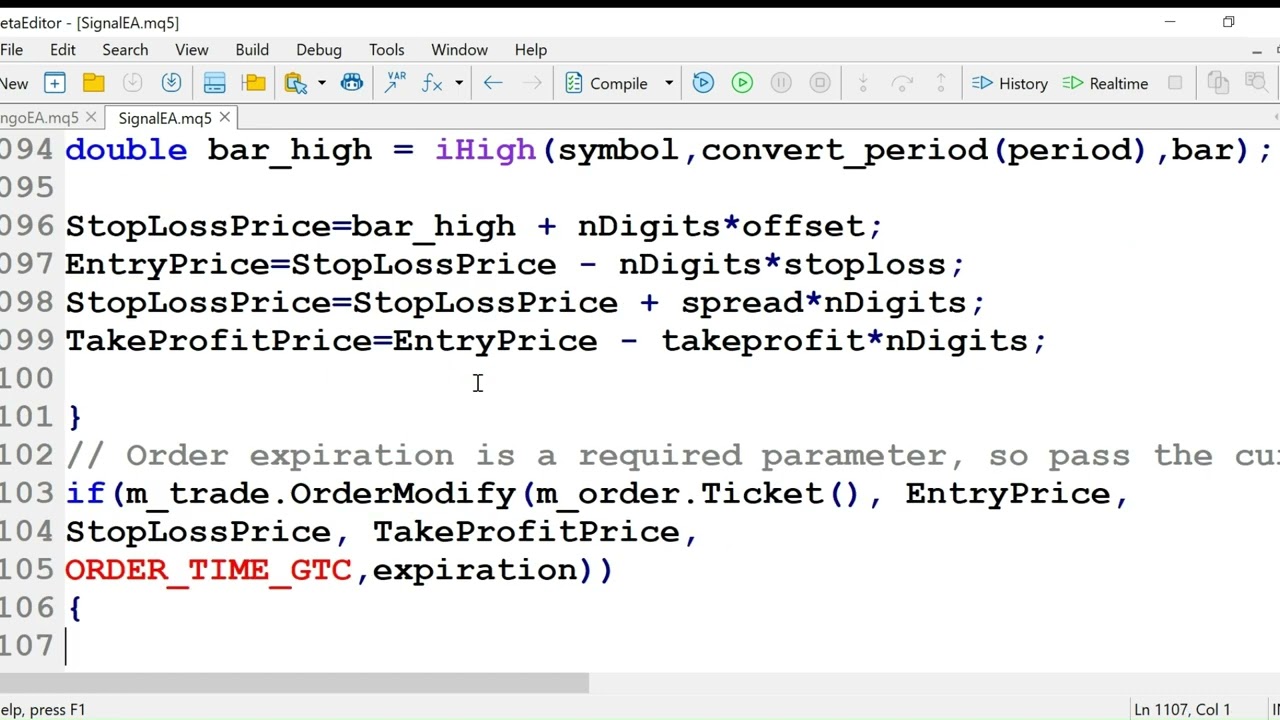Switch to the partially visible ngoEA.mq5 tab
The height and width of the screenshot is (720, 1280).
tap(40, 118)
